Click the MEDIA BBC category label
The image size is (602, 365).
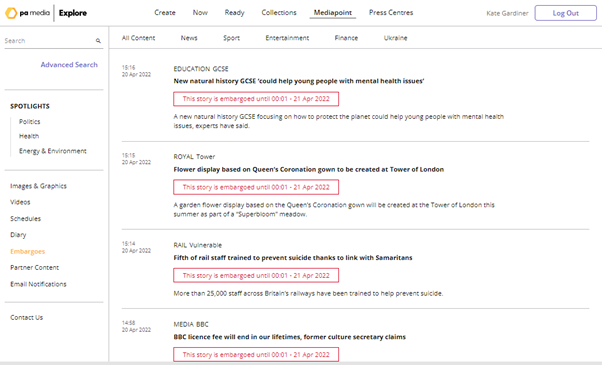(x=191, y=324)
